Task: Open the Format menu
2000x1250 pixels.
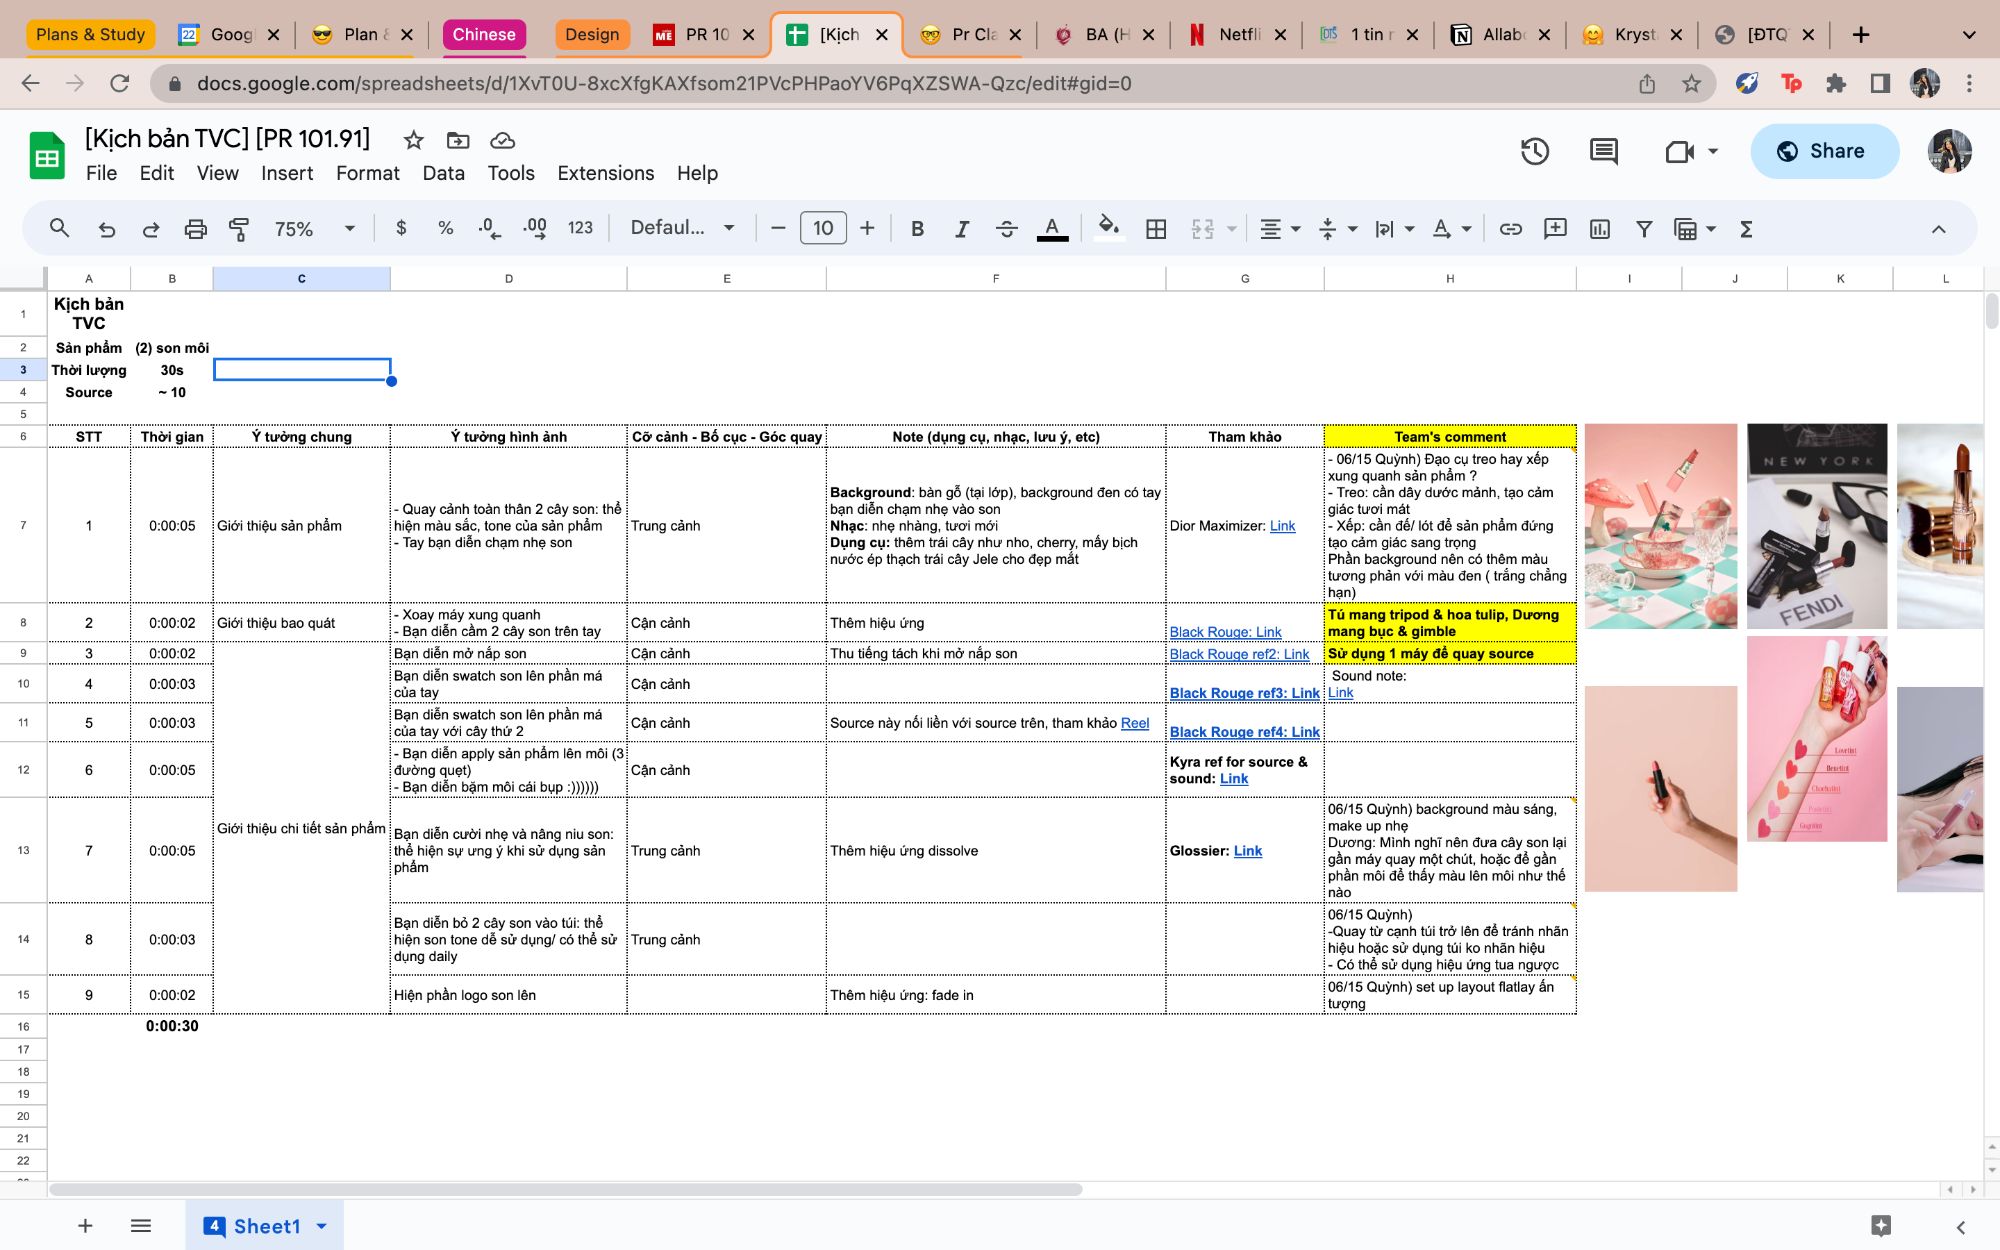Action: pos(367,173)
